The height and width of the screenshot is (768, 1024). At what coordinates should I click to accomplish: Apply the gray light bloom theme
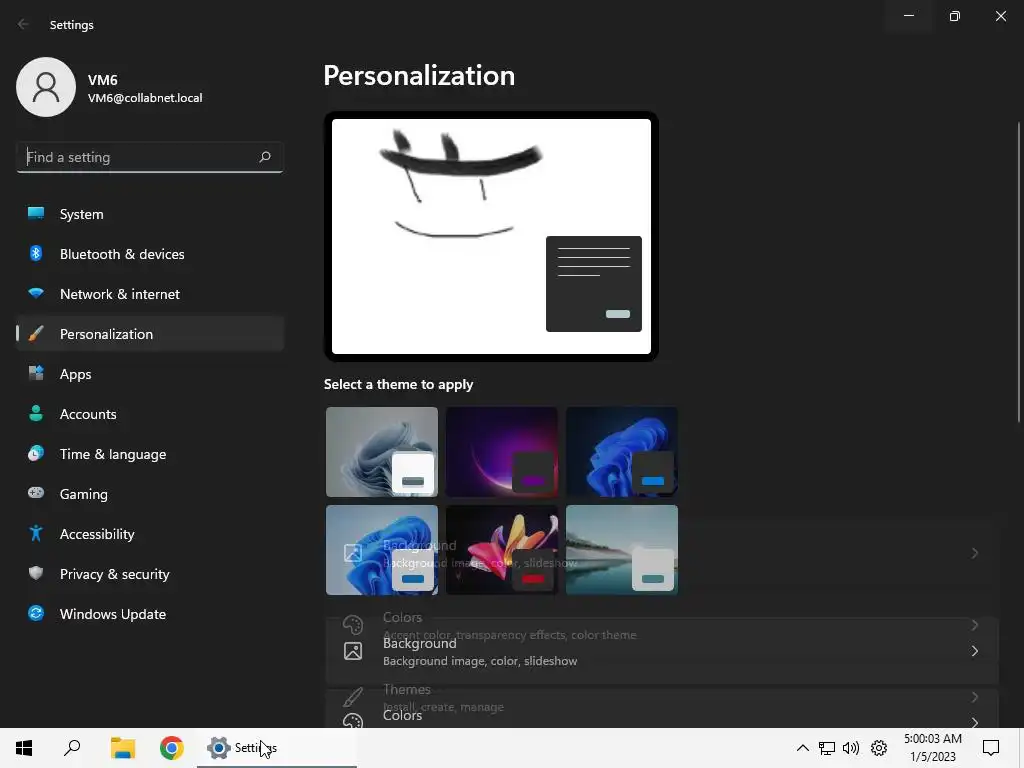[x=382, y=452]
